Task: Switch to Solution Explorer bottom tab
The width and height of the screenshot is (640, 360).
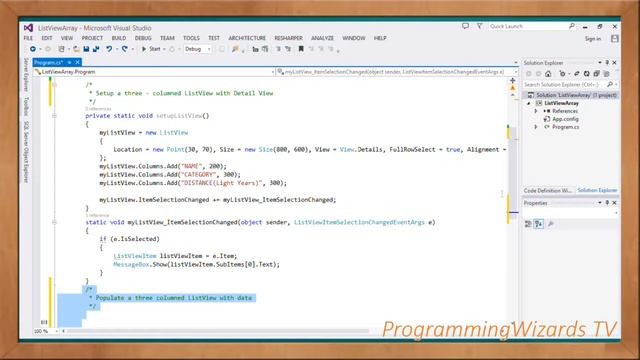Action: pos(597,191)
